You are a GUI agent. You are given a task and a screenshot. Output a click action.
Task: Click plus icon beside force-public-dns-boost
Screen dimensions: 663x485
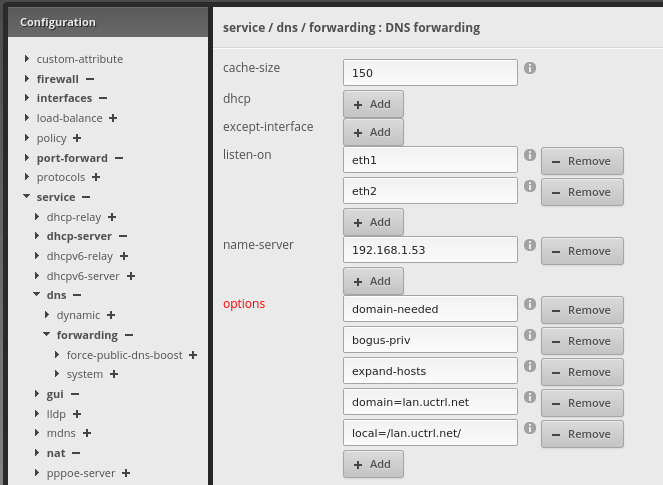(193, 355)
